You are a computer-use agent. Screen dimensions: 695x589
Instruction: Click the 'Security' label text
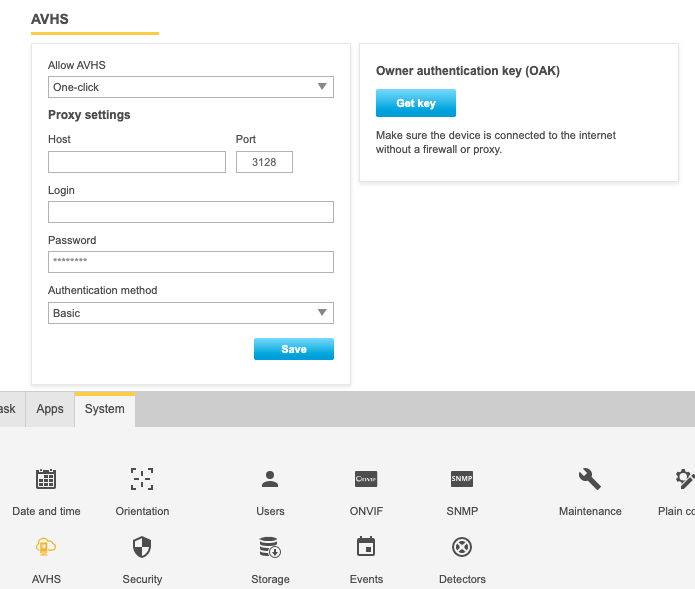pos(142,579)
